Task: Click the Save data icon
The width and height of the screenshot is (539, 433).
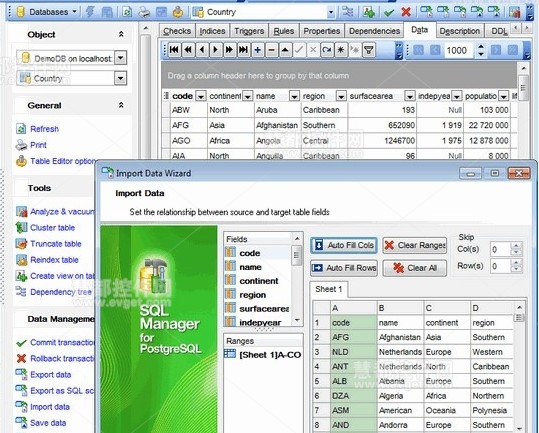Action: pyautogui.click(x=21, y=423)
